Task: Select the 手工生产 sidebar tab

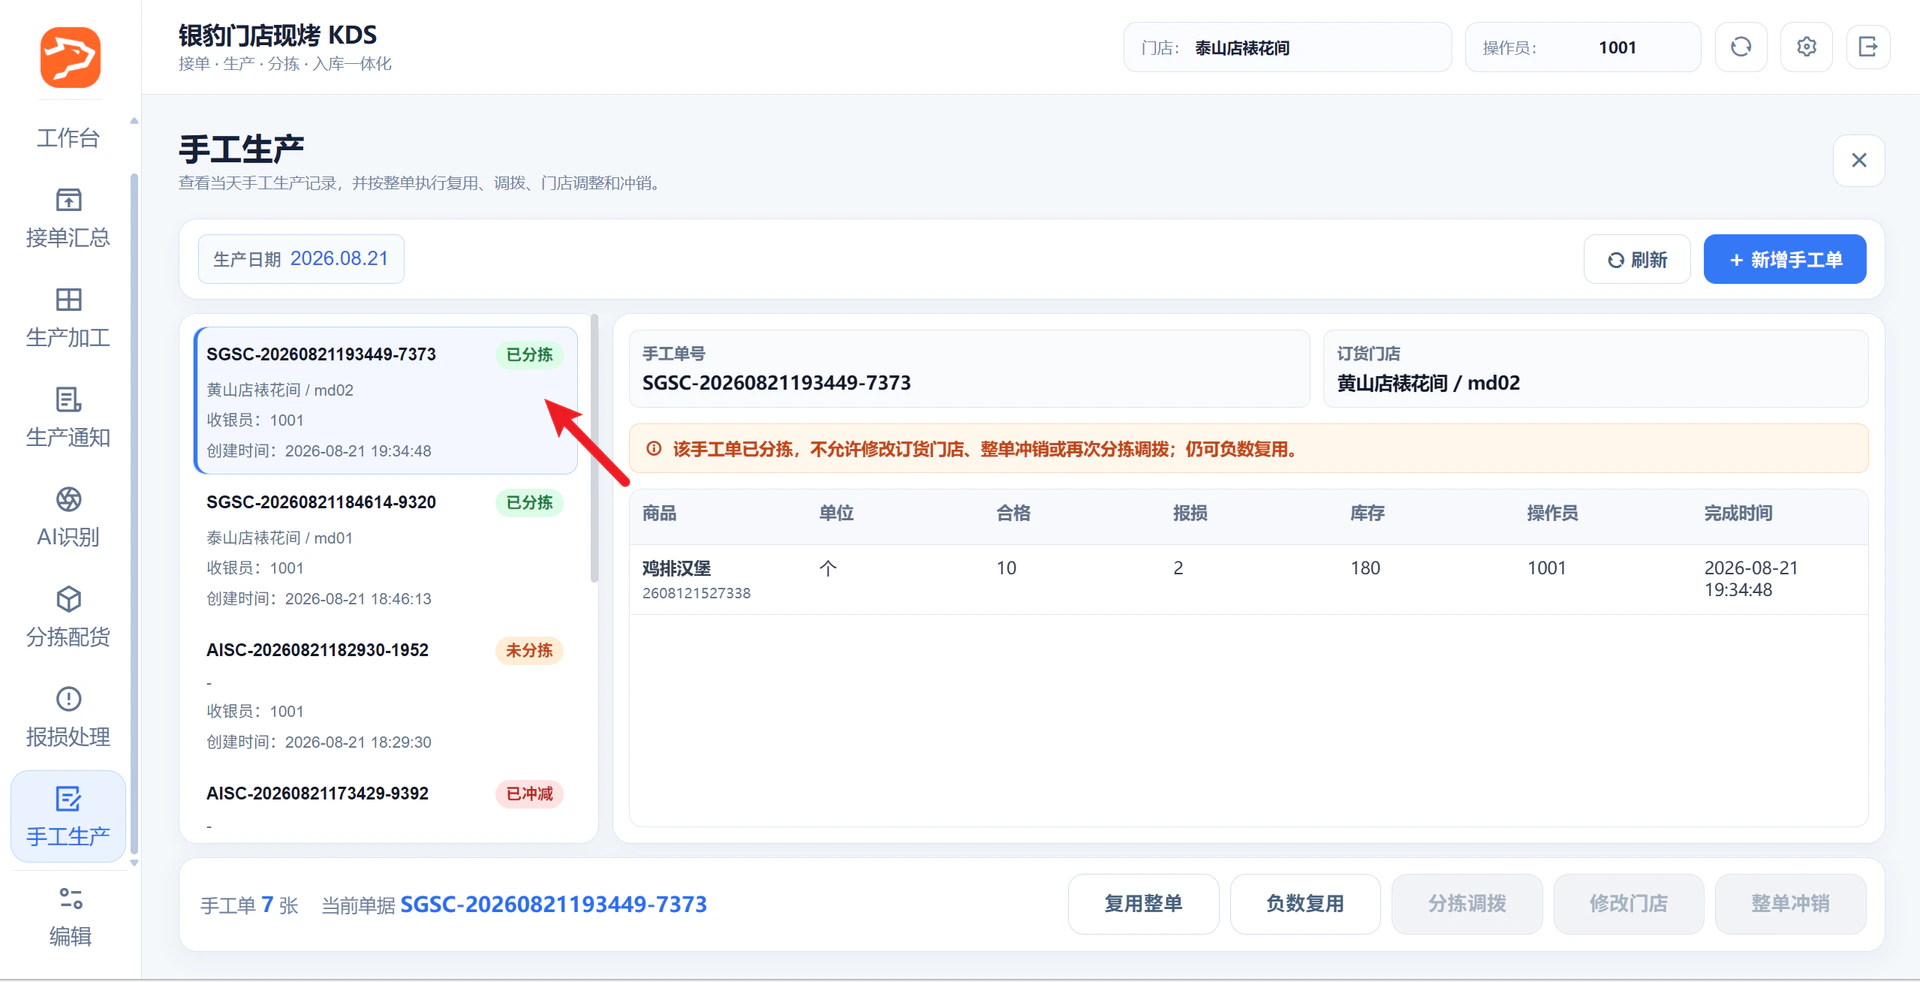Action: tap(68, 817)
